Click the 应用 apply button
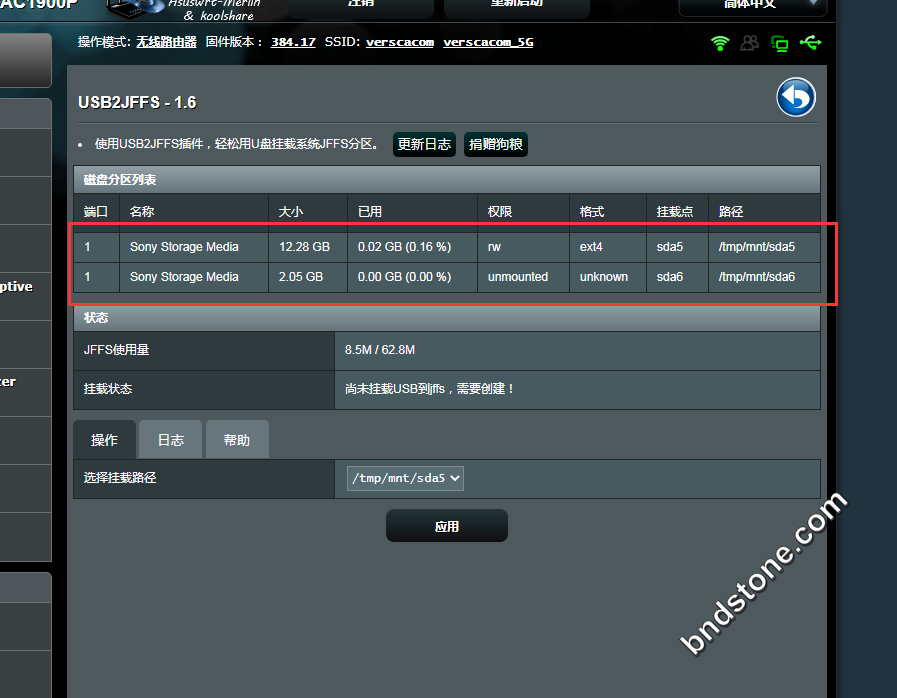 447,526
